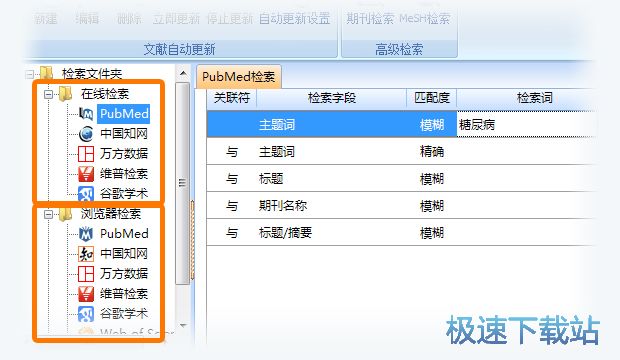Select the 在线检索 folder label
620x360 pixels.
pos(105,94)
